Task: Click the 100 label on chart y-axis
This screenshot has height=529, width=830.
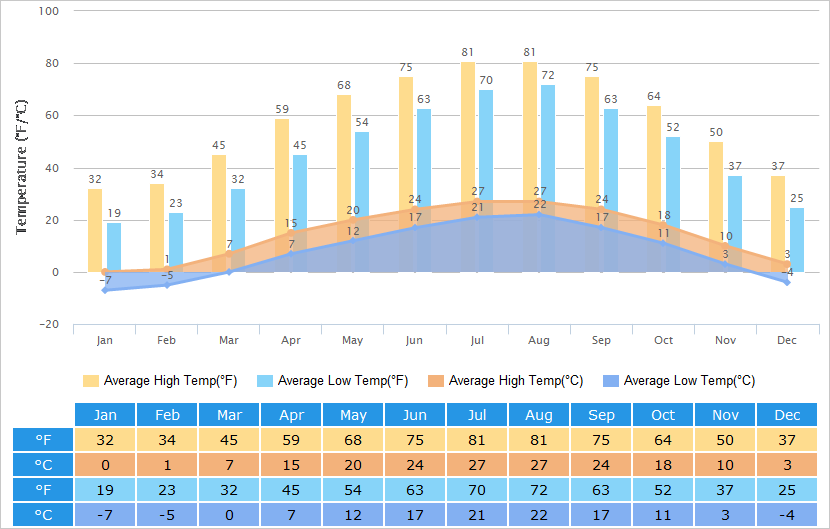Action: [x=49, y=11]
